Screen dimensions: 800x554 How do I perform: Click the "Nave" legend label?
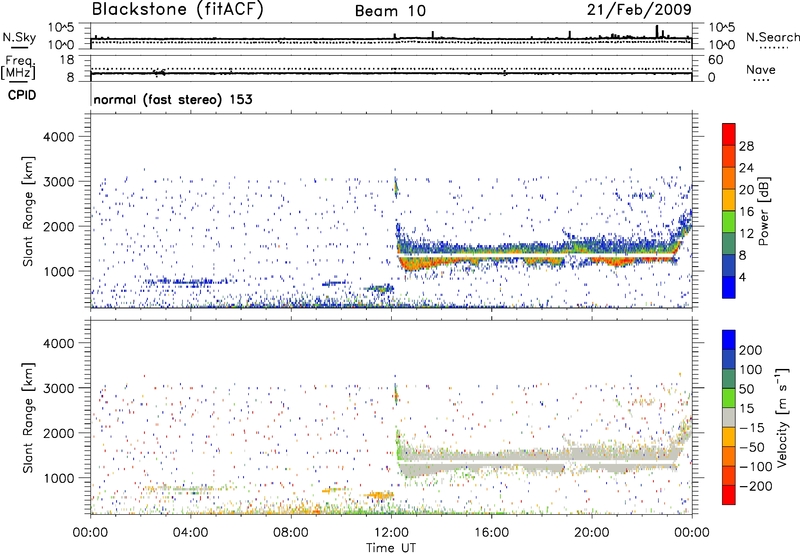pos(761,70)
